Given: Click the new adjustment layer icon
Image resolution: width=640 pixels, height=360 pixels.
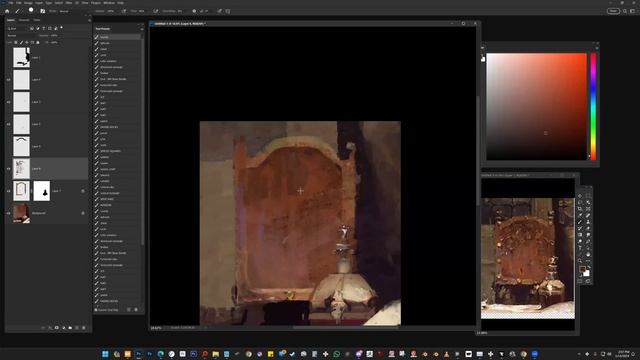Looking at the screenshot, I should coord(64,327).
